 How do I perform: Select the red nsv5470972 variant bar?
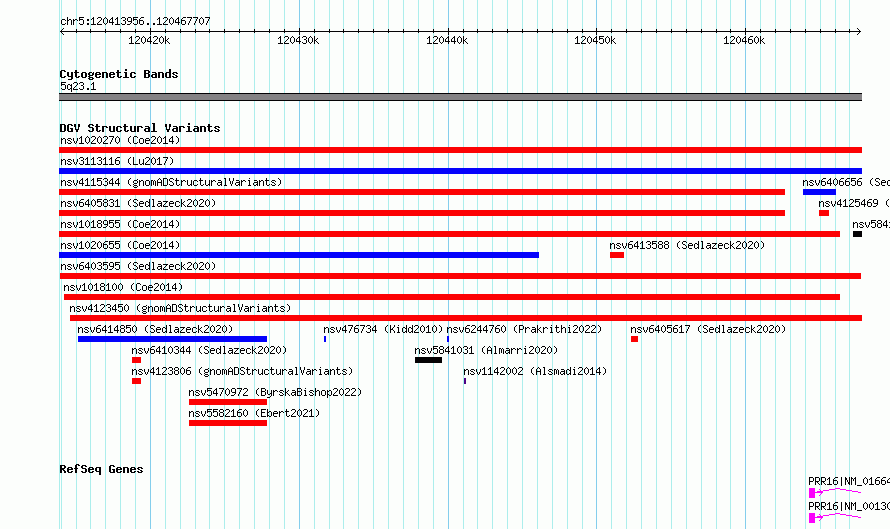(228, 402)
